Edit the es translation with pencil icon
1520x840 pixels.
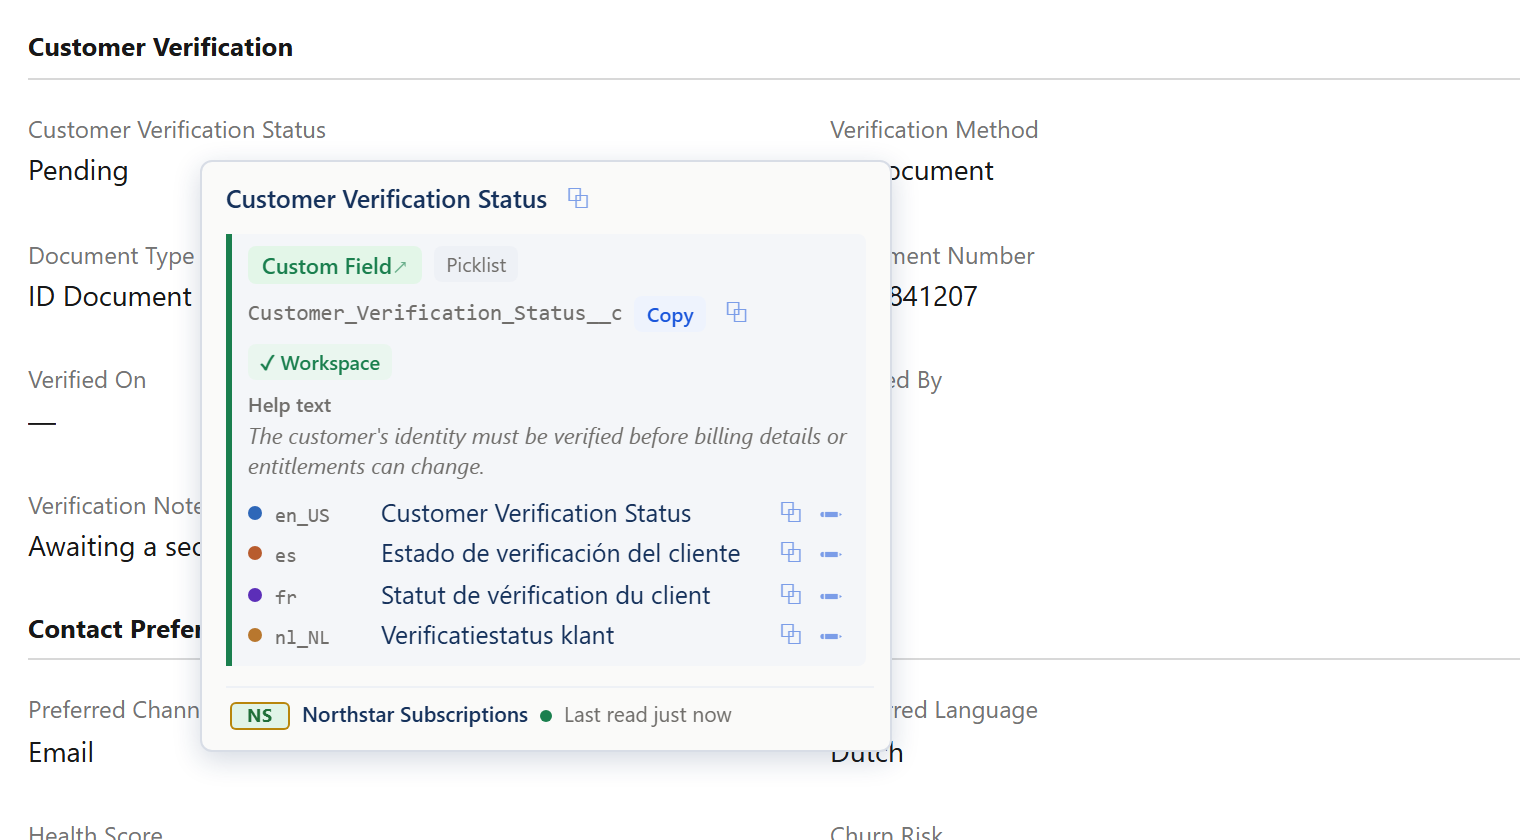[831, 554]
